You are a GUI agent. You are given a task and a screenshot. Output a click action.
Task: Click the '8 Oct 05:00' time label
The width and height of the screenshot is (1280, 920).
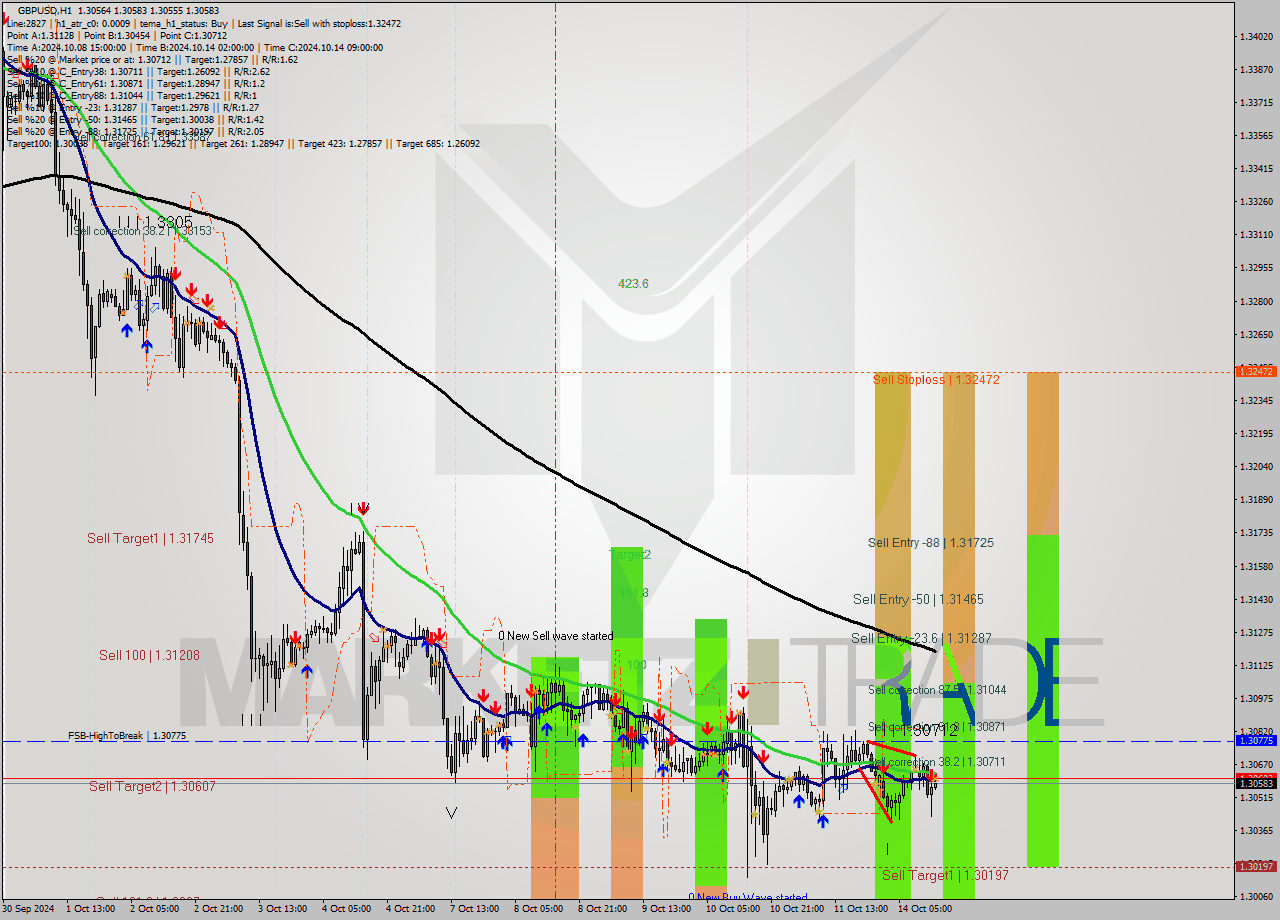tap(538, 909)
